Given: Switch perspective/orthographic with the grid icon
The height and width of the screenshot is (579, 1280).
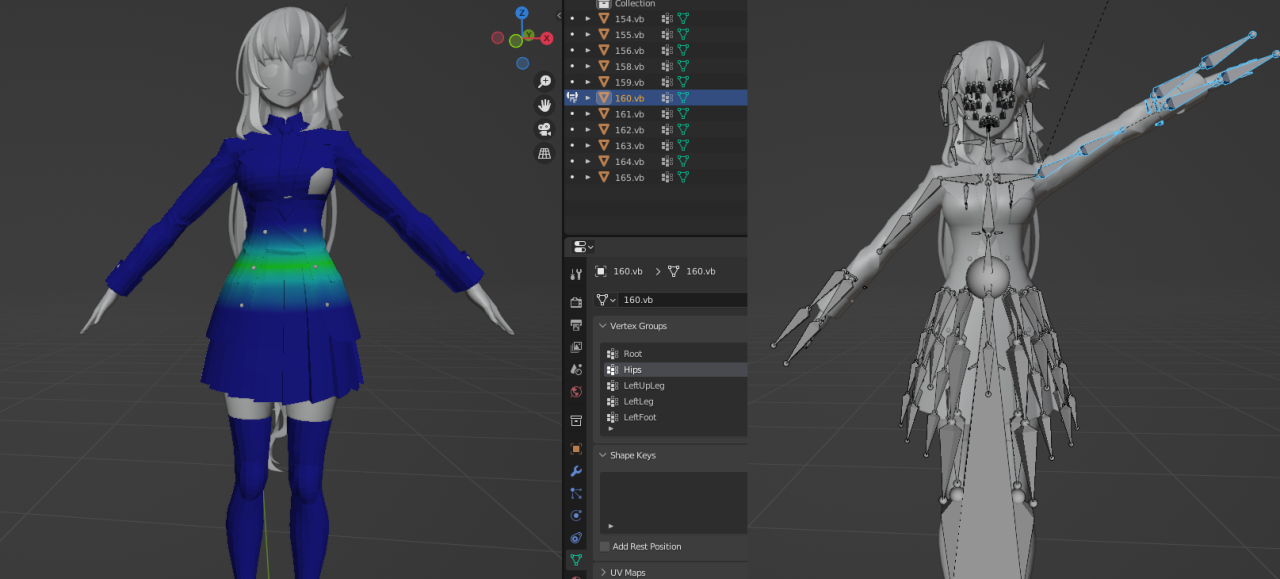Looking at the screenshot, I should point(544,153).
